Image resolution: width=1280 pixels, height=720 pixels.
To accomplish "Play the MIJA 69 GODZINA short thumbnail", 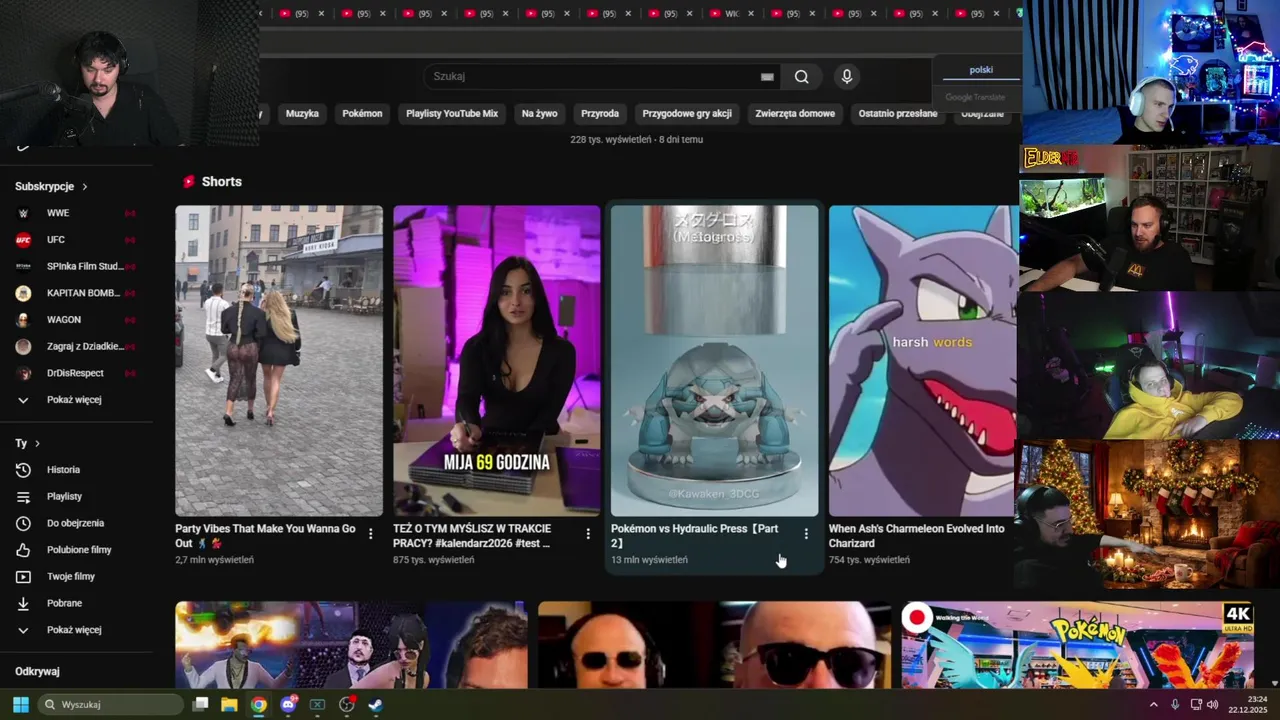I will [497, 361].
